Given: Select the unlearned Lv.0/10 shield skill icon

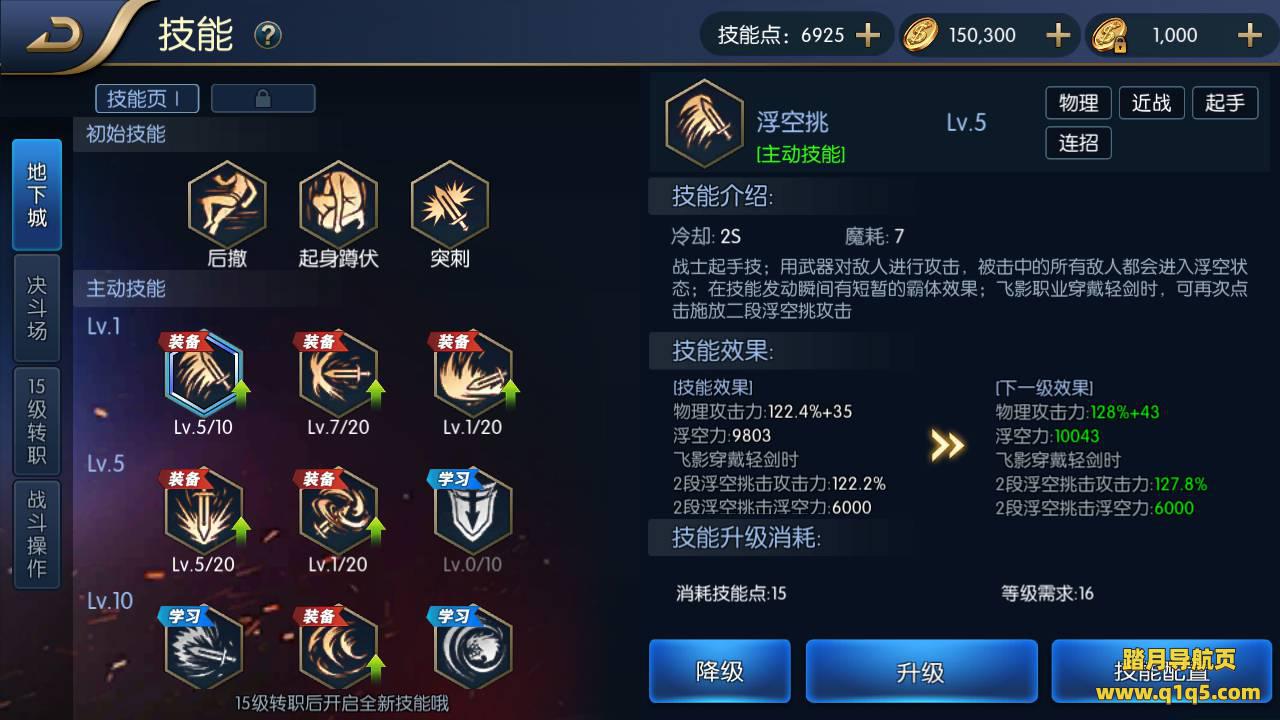Looking at the screenshot, I should [474, 511].
